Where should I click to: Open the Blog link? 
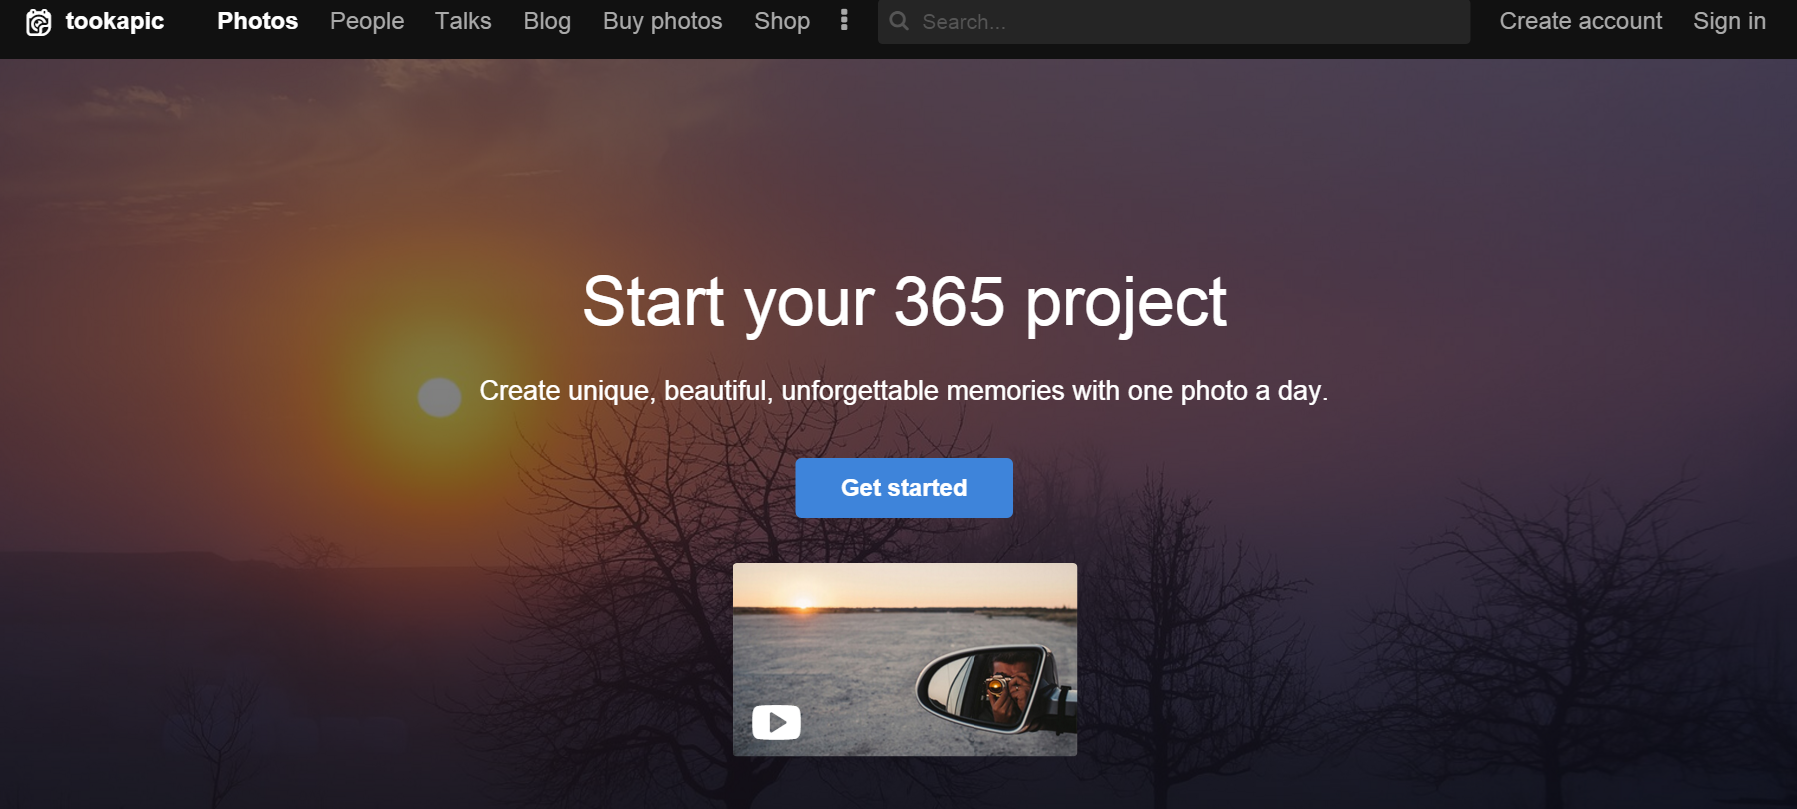click(547, 21)
